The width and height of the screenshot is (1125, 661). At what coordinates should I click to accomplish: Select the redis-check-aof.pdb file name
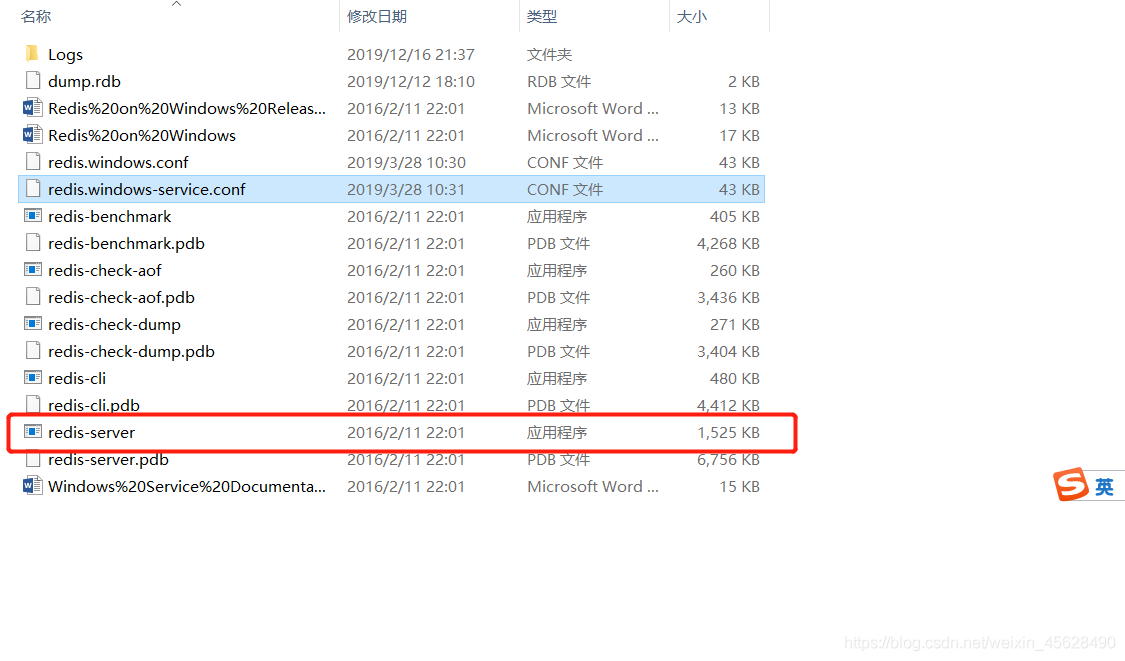[x=121, y=297]
